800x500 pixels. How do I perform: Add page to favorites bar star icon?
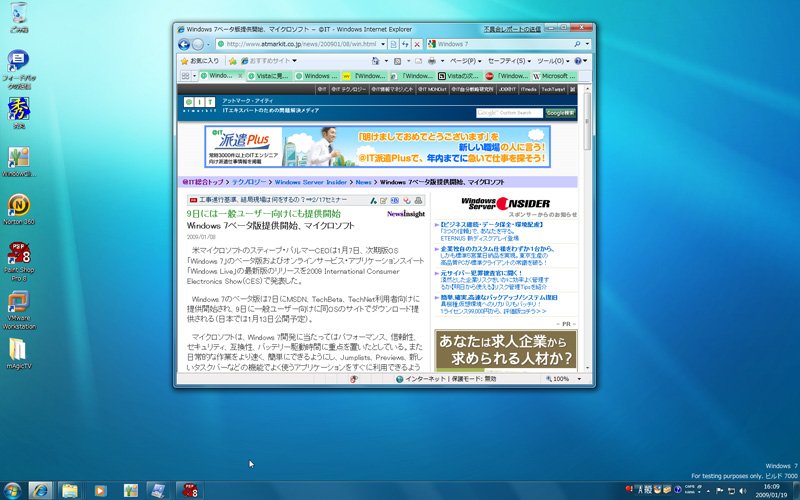pos(233,61)
